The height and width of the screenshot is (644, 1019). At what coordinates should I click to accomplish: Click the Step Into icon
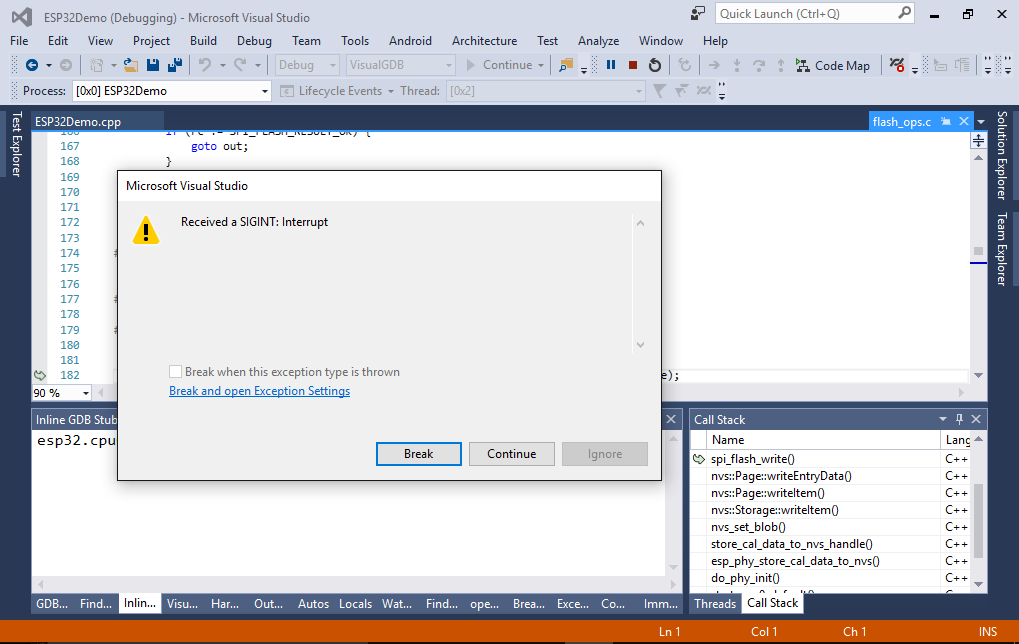click(736, 65)
